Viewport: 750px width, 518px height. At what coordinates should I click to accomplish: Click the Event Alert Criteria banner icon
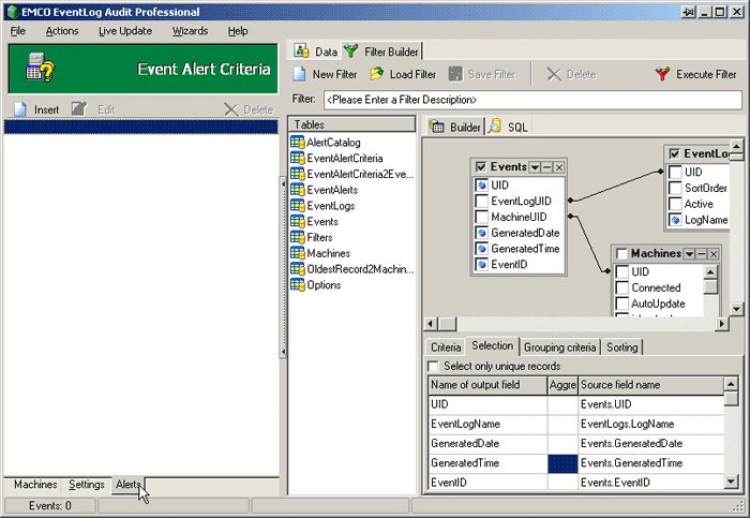[x=40, y=68]
